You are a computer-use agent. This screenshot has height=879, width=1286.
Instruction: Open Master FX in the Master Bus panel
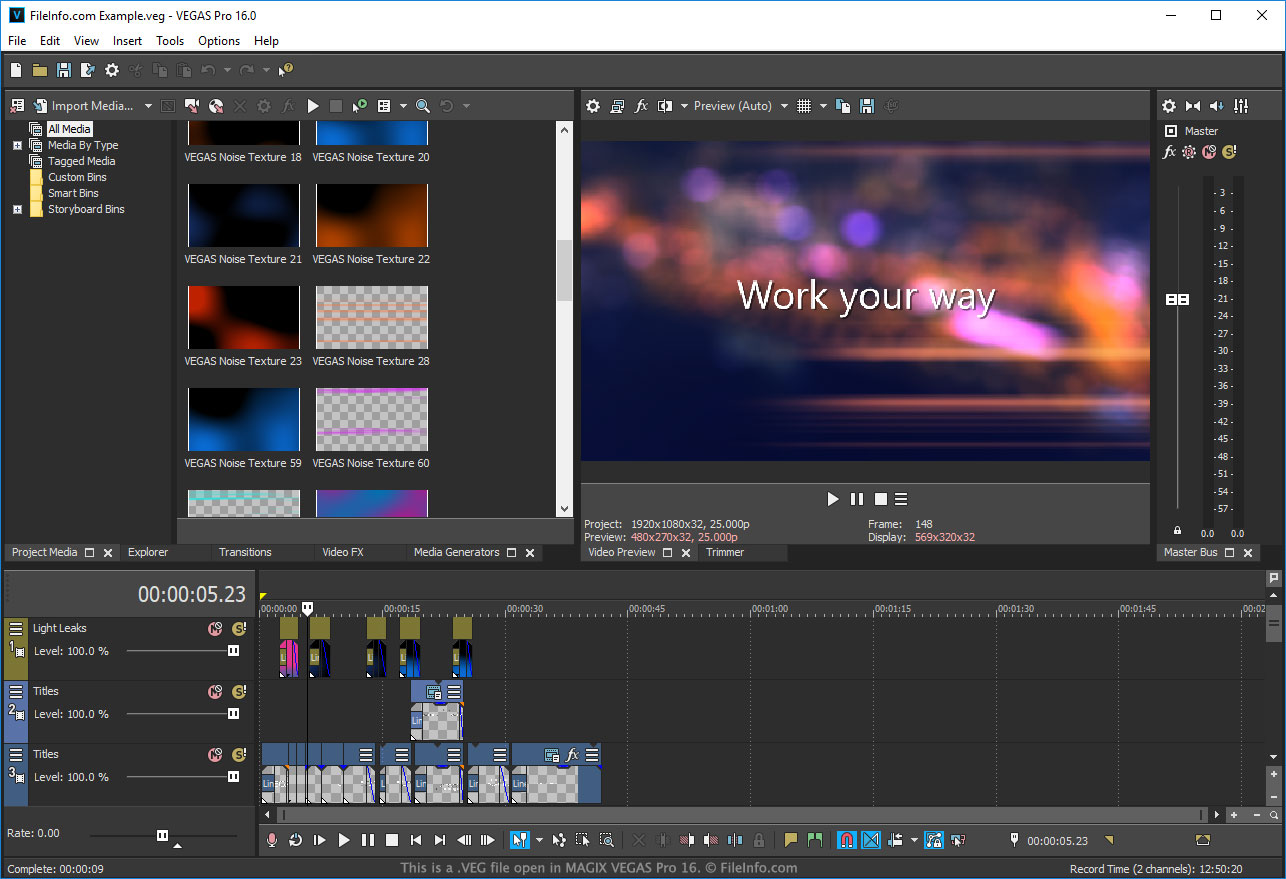tap(1169, 152)
